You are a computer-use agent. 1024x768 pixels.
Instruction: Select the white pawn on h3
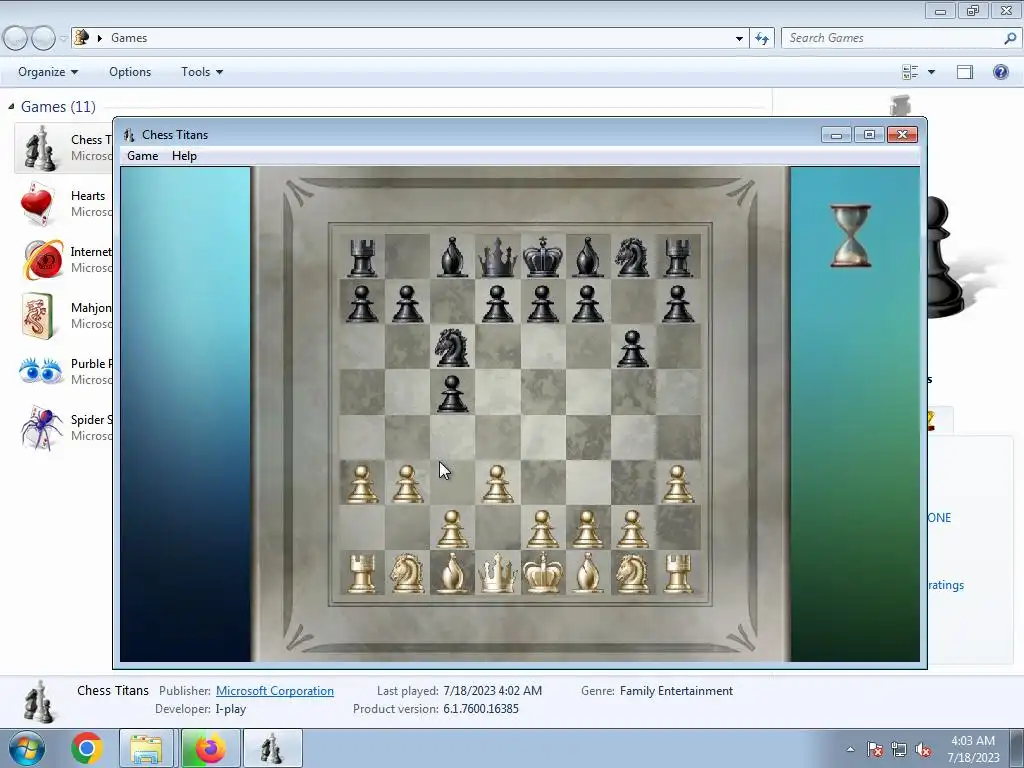678,484
